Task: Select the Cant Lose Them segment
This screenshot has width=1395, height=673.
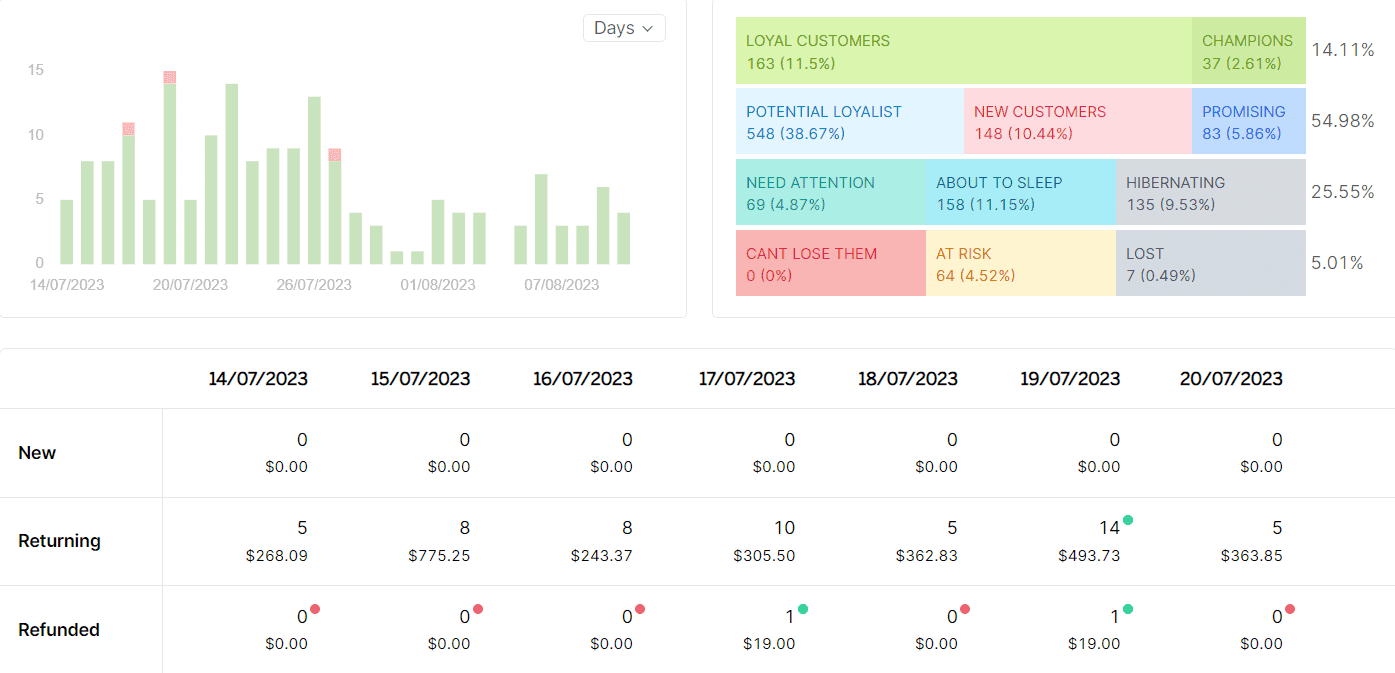Action: [x=831, y=263]
